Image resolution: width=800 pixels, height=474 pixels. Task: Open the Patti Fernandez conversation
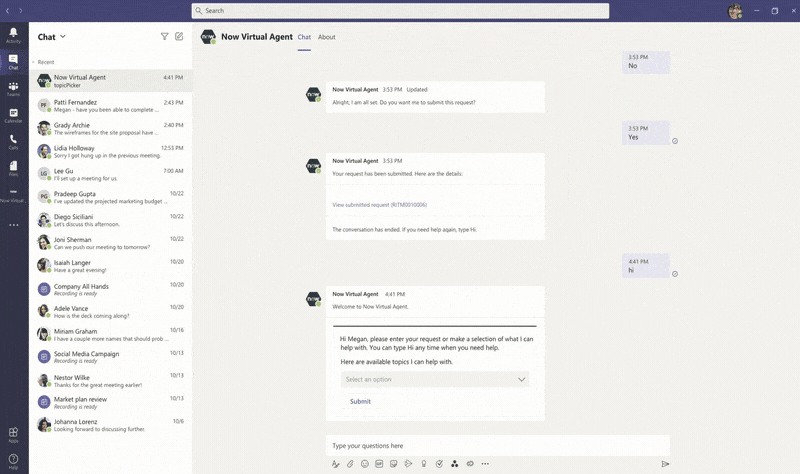coord(110,106)
